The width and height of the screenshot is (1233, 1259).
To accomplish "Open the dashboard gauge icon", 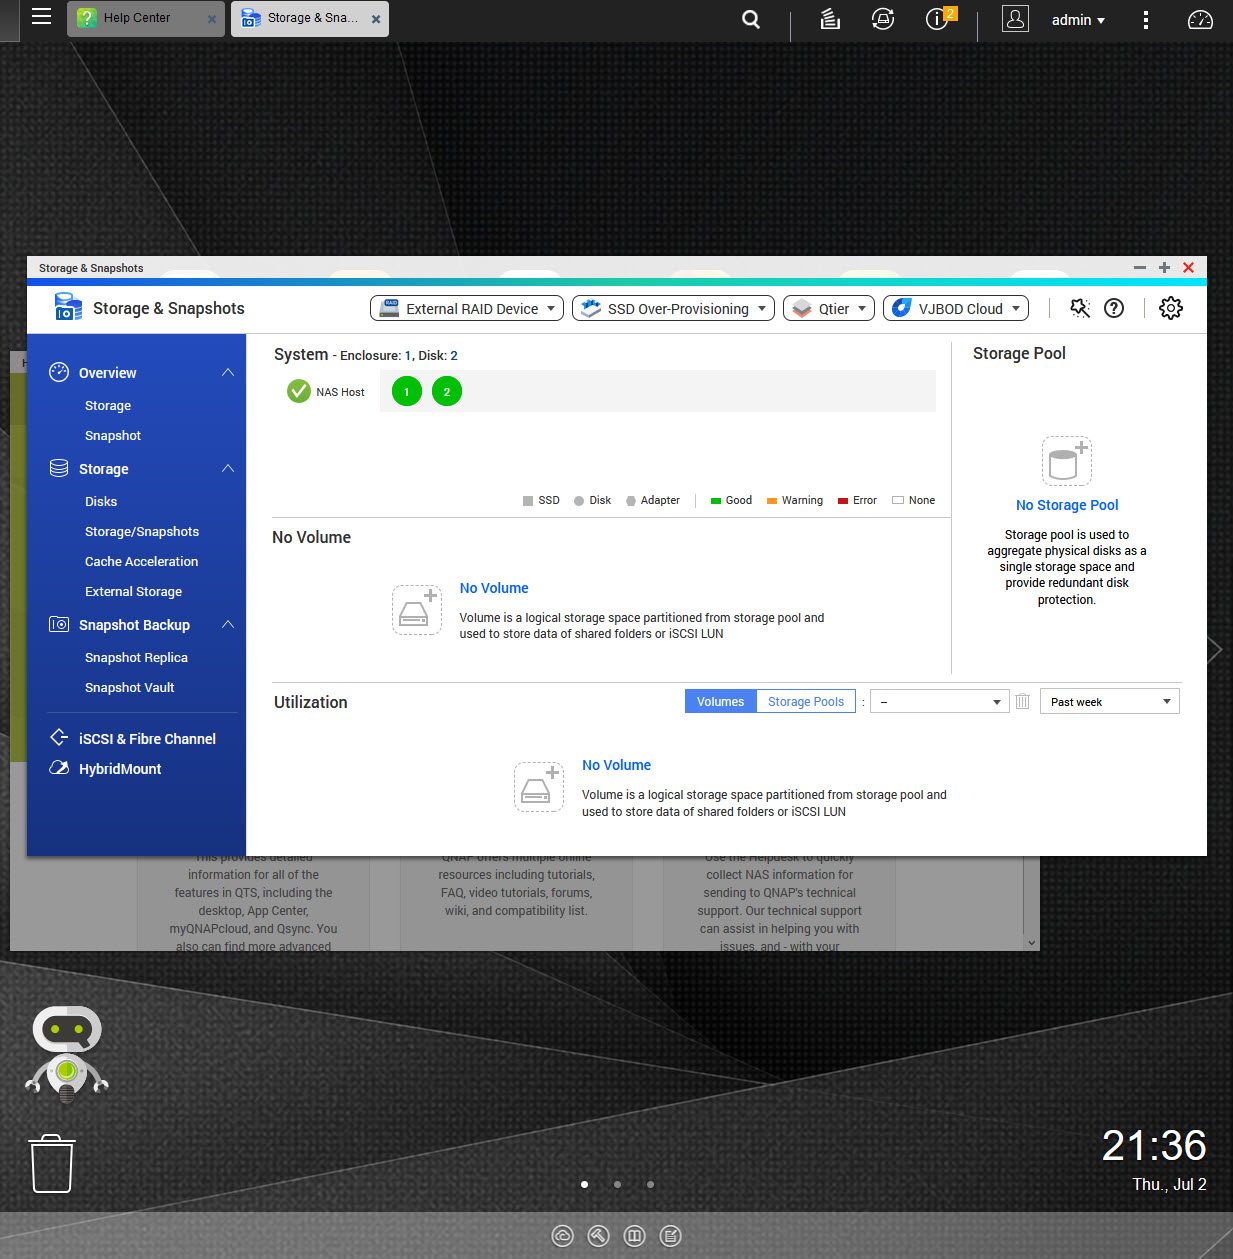I will [x=1200, y=20].
